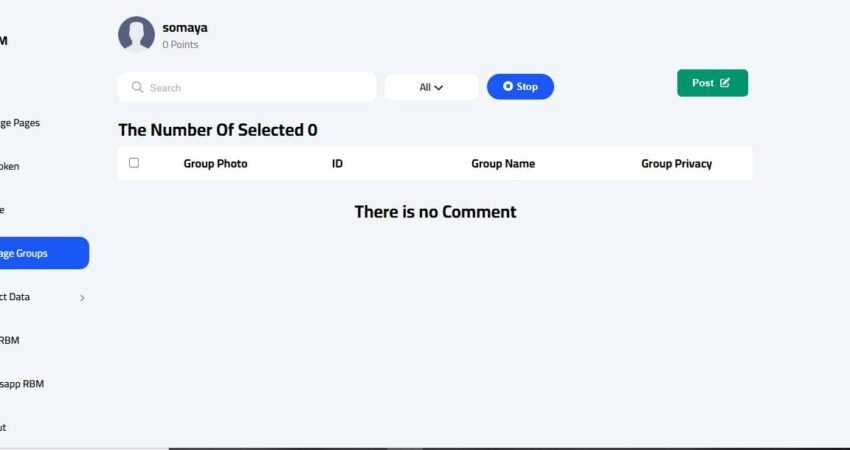Viewport: 850px width, 450px height.
Task: Click the blue Stop button
Action: 520,87
